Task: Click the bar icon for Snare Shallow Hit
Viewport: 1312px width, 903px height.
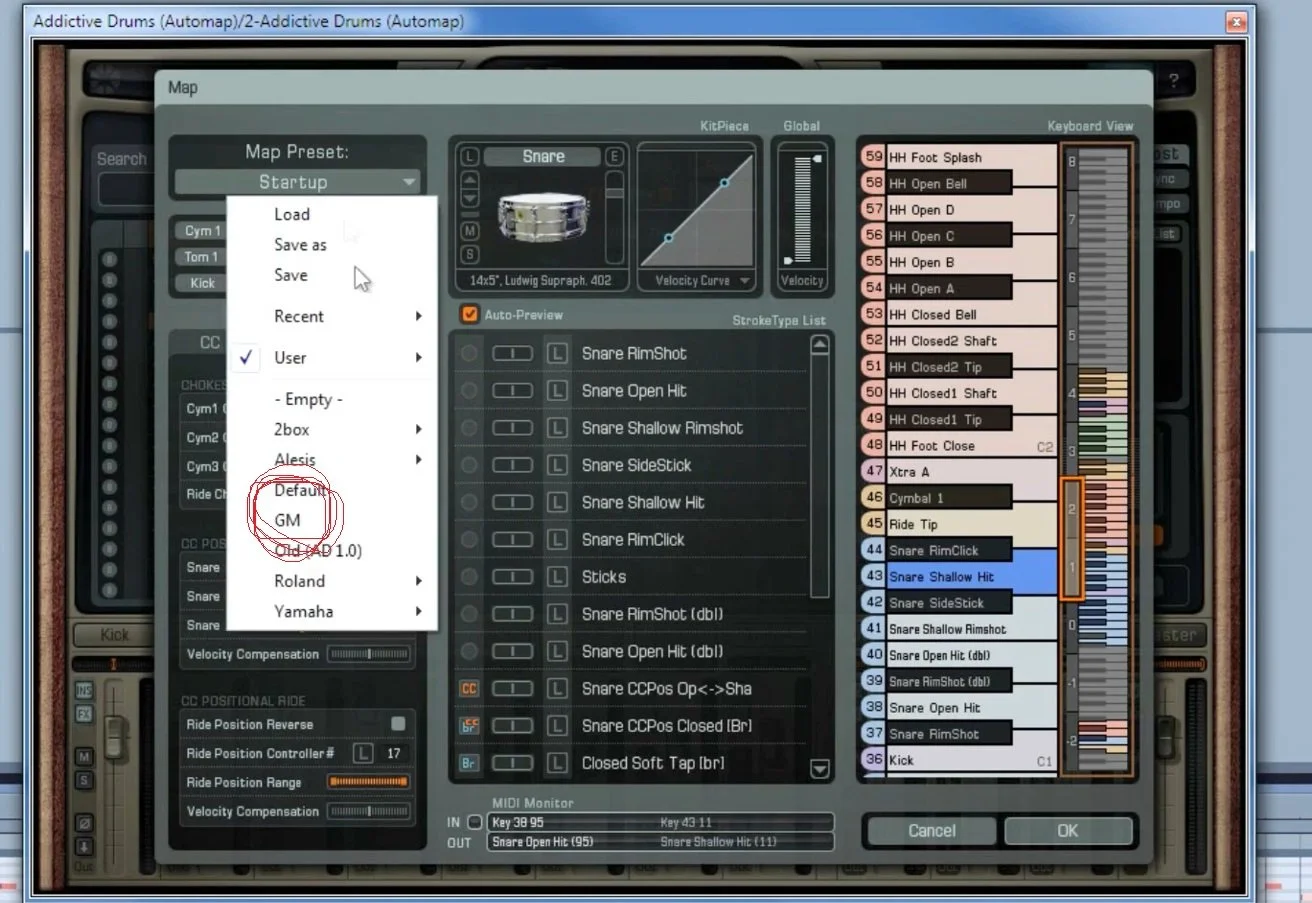Action: pyautogui.click(x=512, y=503)
